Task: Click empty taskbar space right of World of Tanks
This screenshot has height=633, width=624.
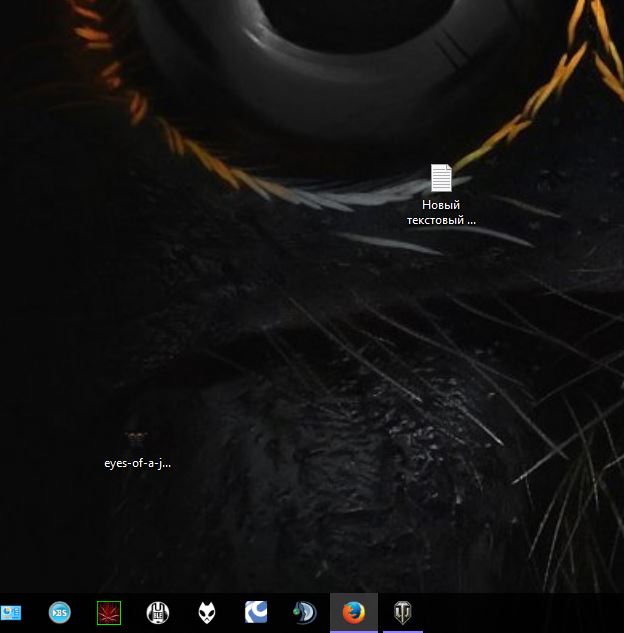Action: (520, 612)
